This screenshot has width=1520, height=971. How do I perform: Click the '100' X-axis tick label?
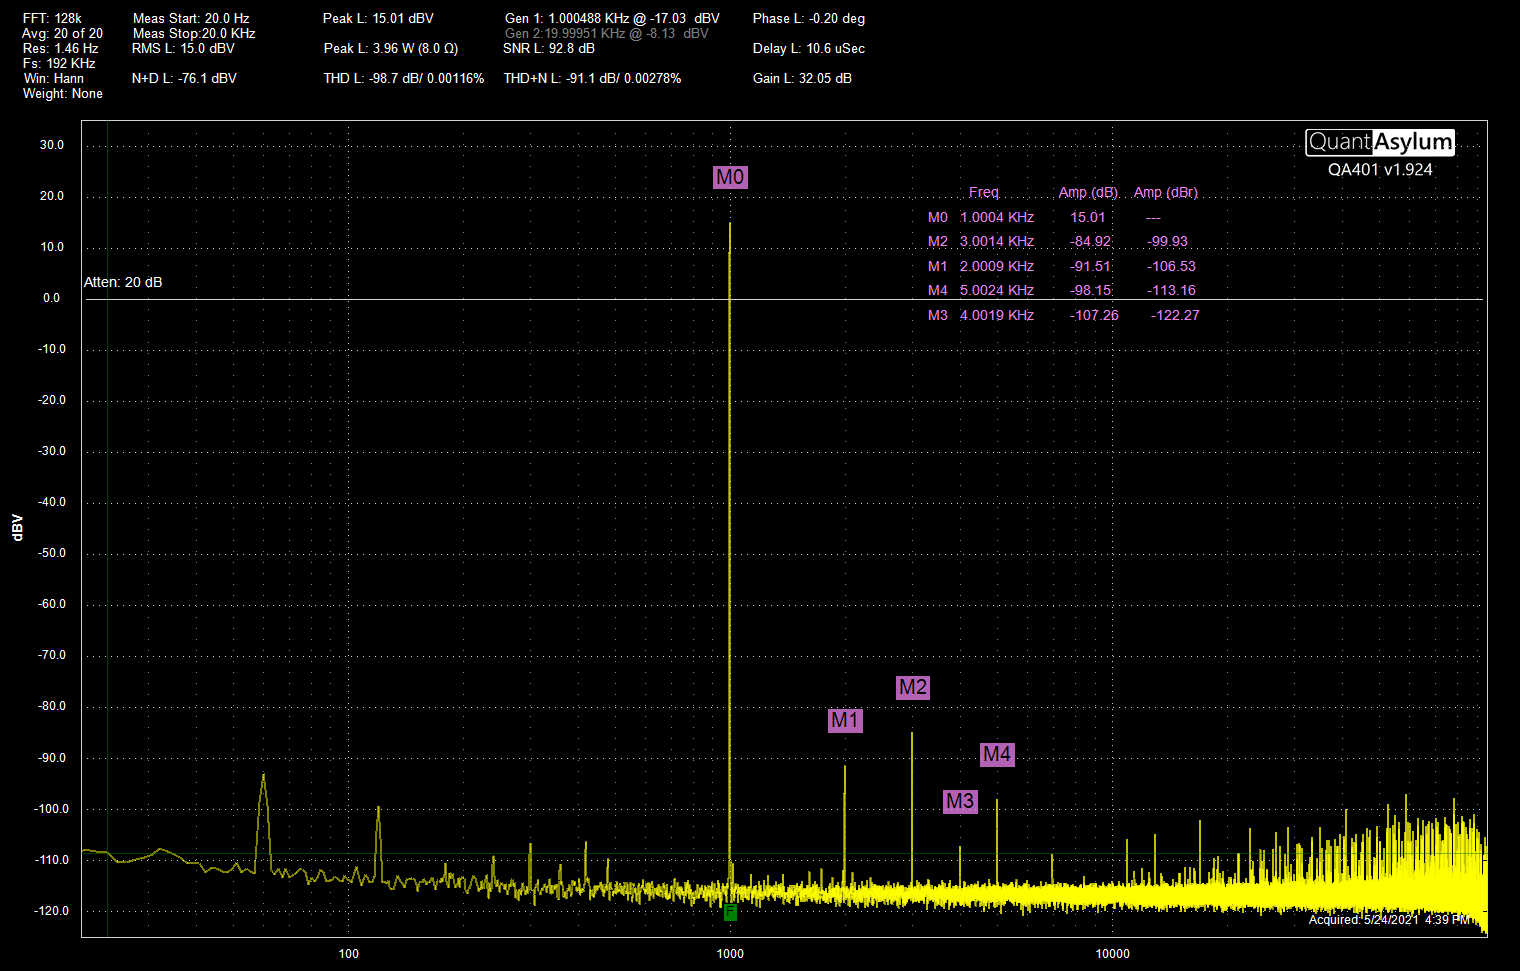(348, 953)
